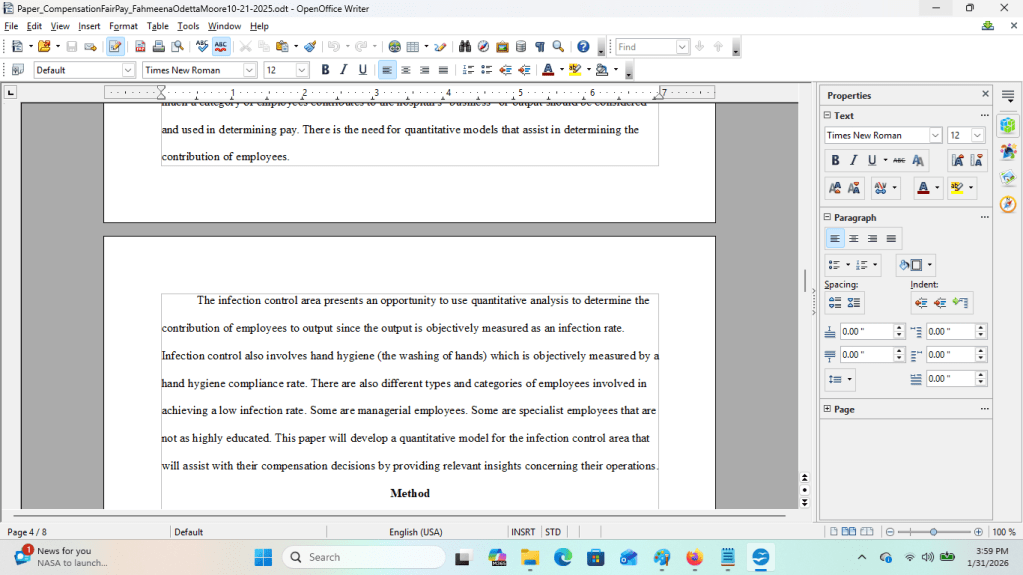Click the Format Paintbrush icon

point(311,47)
